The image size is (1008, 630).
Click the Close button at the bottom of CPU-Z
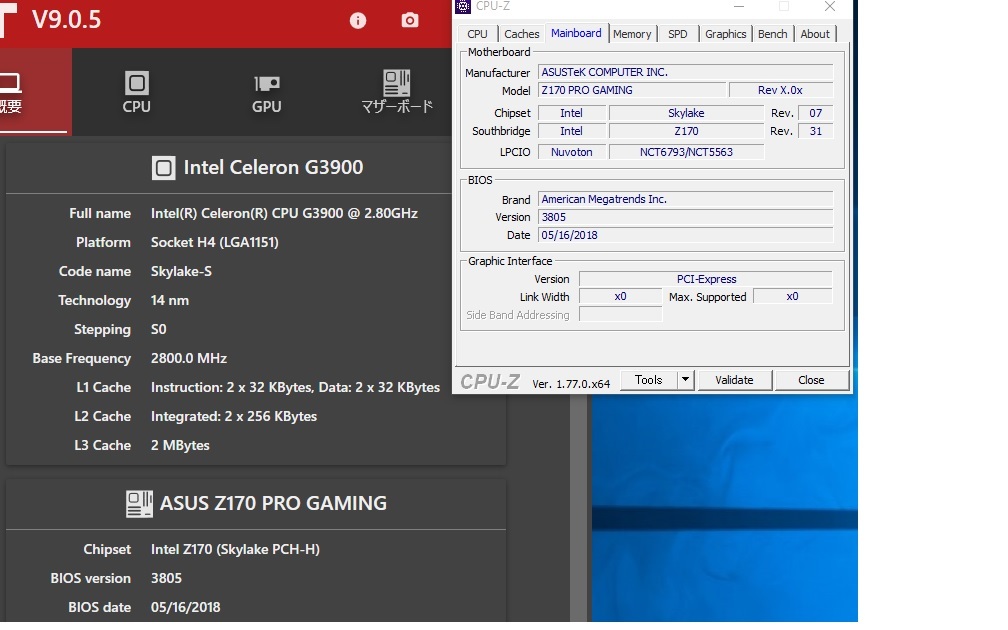click(811, 380)
